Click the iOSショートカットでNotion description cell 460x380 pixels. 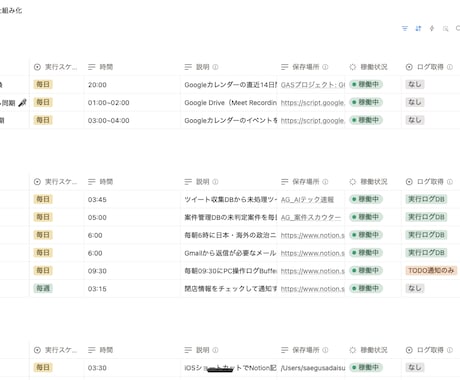(x=230, y=368)
